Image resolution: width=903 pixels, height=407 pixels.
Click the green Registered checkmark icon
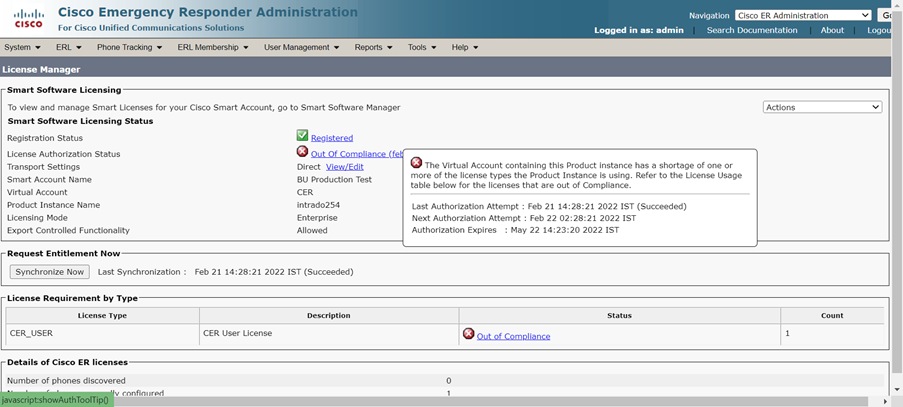point(302,136)
